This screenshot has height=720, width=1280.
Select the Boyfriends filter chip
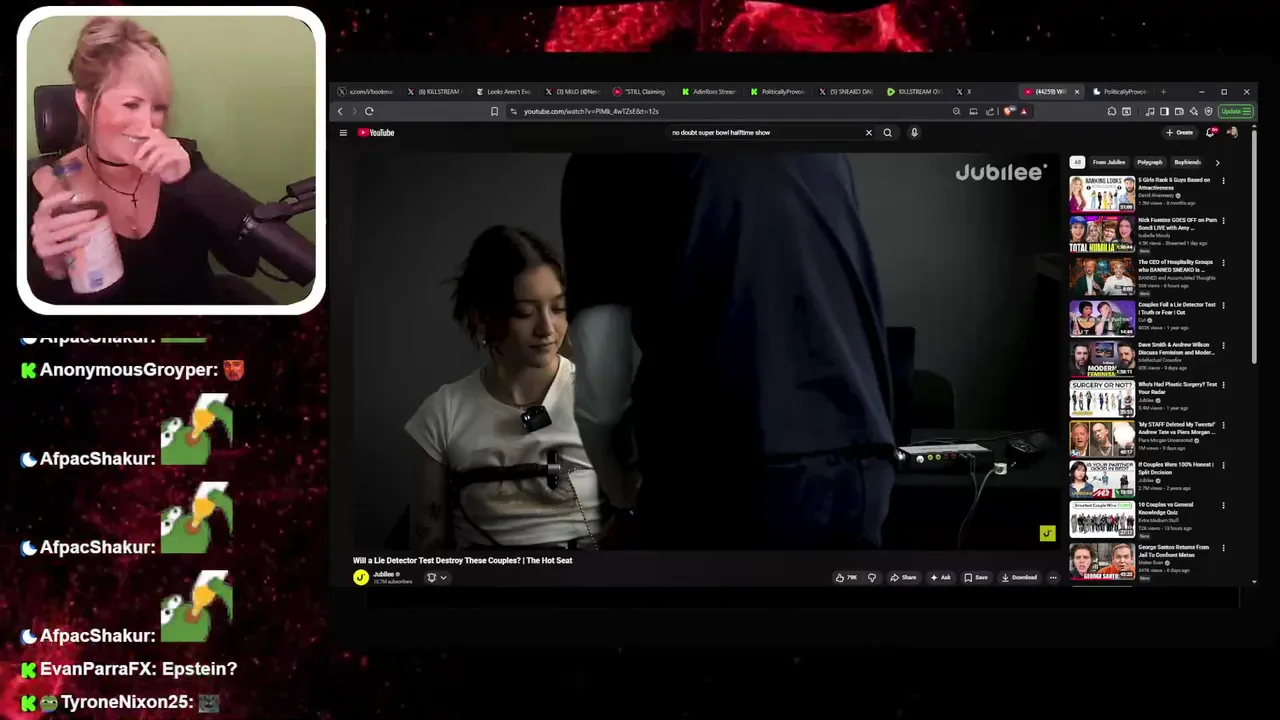point(1187,162)
